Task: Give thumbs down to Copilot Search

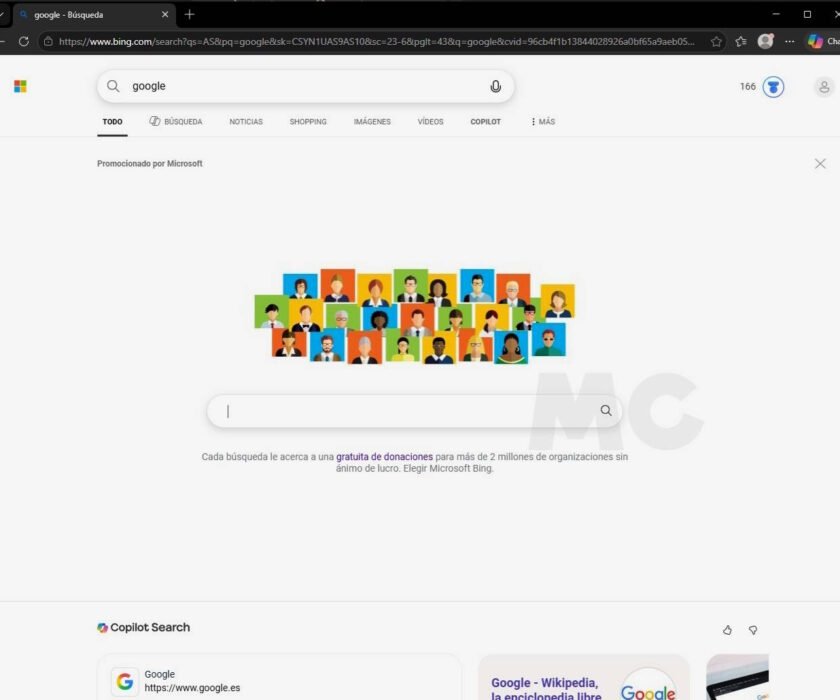Action: [x=753, y=630]
